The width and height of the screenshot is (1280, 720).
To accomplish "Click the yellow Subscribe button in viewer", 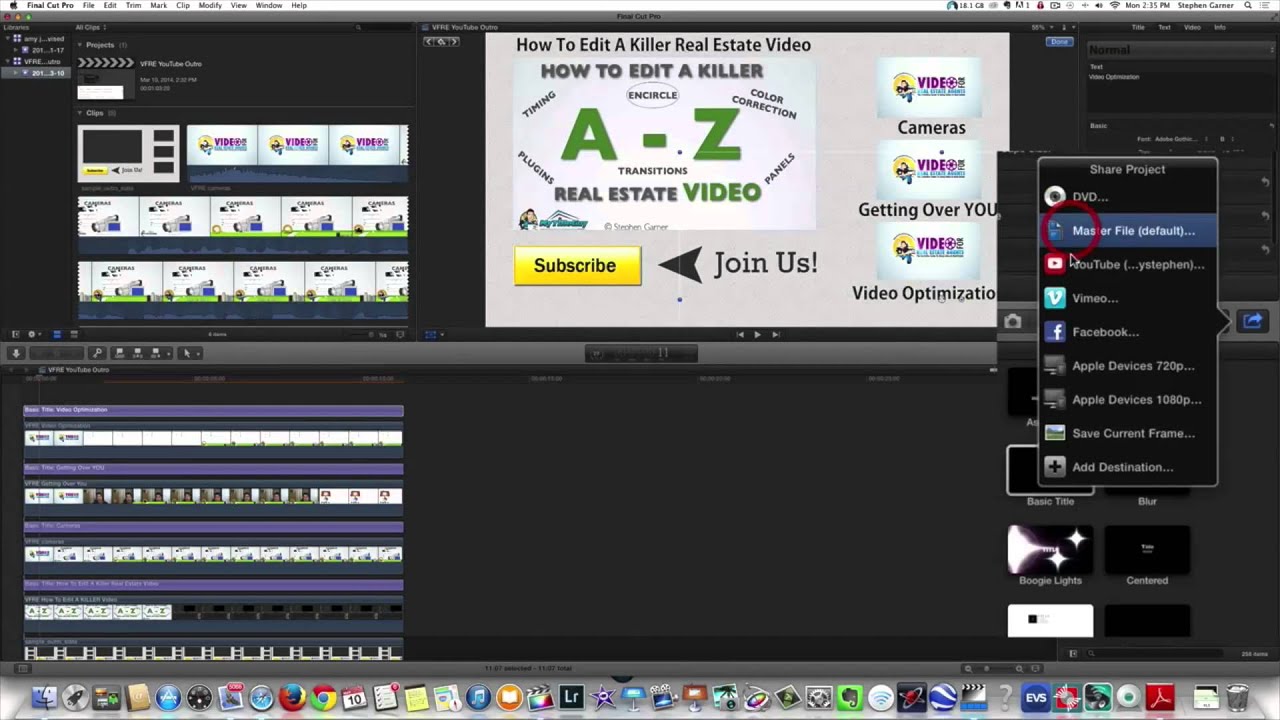I will click(577, 266).
